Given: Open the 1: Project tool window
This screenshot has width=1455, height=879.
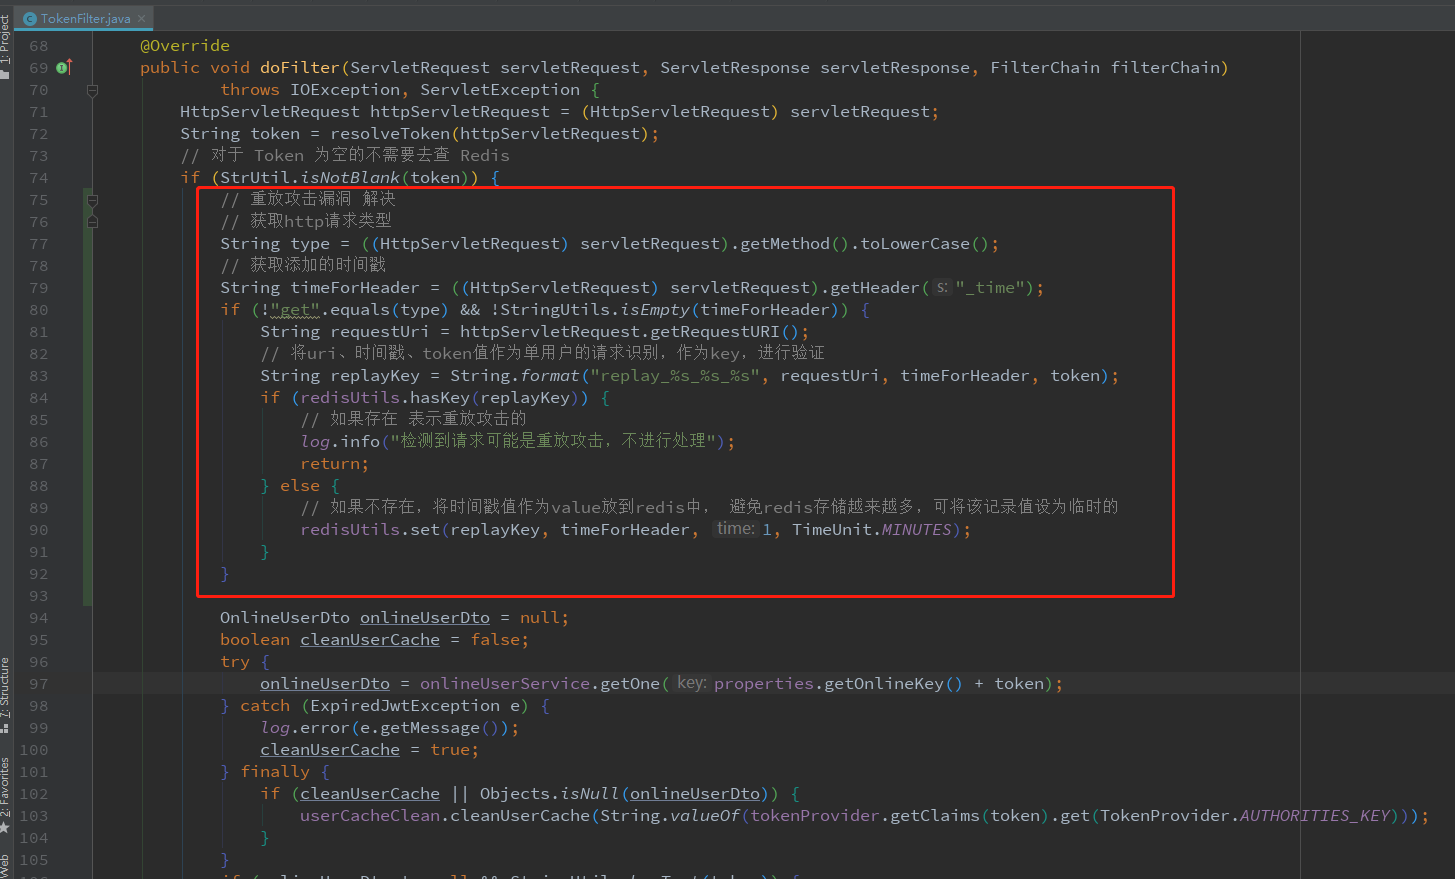Looking at the screenshot, I should tap(6, 47).
